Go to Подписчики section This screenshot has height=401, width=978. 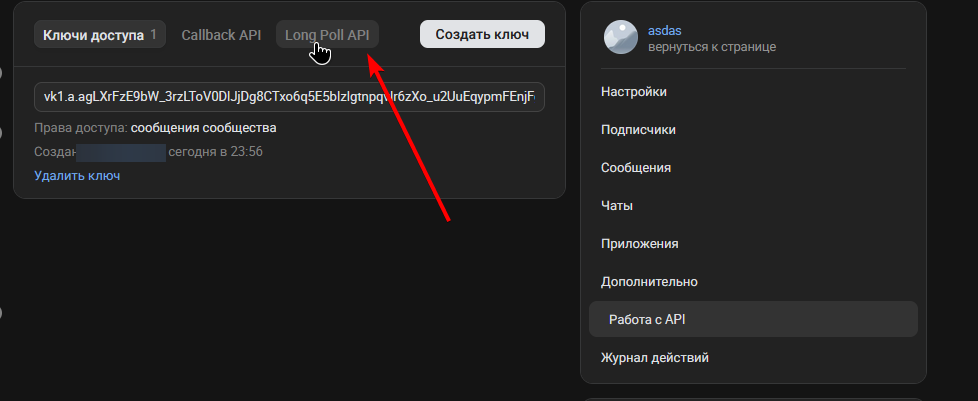pyautogui.click(x=638, y=130)
